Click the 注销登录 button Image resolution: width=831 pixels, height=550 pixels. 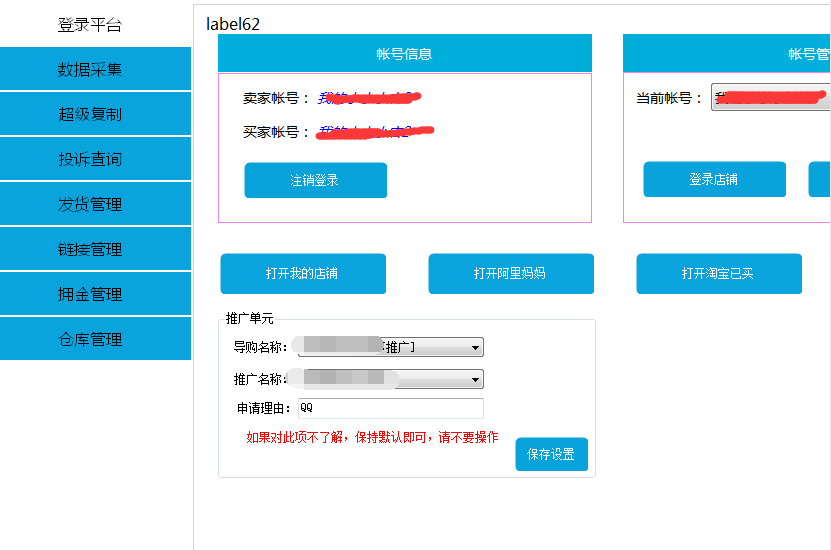click(315, 180)
